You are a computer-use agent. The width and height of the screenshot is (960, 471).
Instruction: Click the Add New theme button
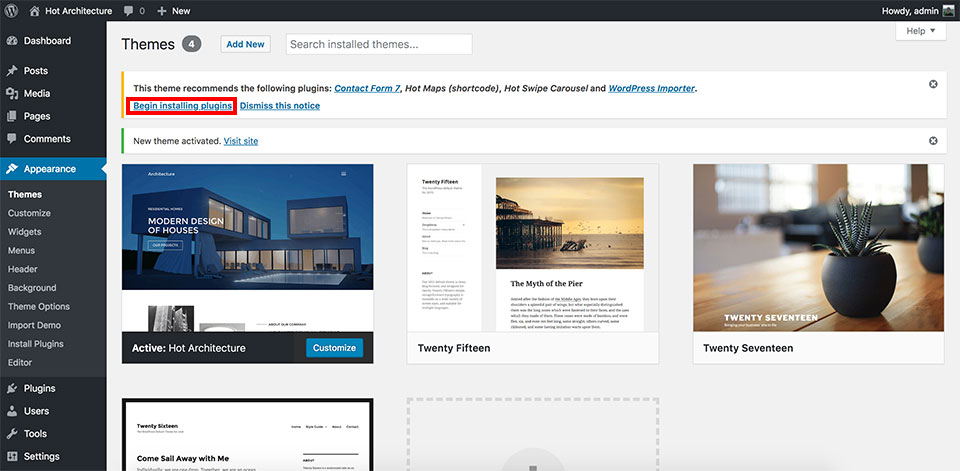point(246,44)
